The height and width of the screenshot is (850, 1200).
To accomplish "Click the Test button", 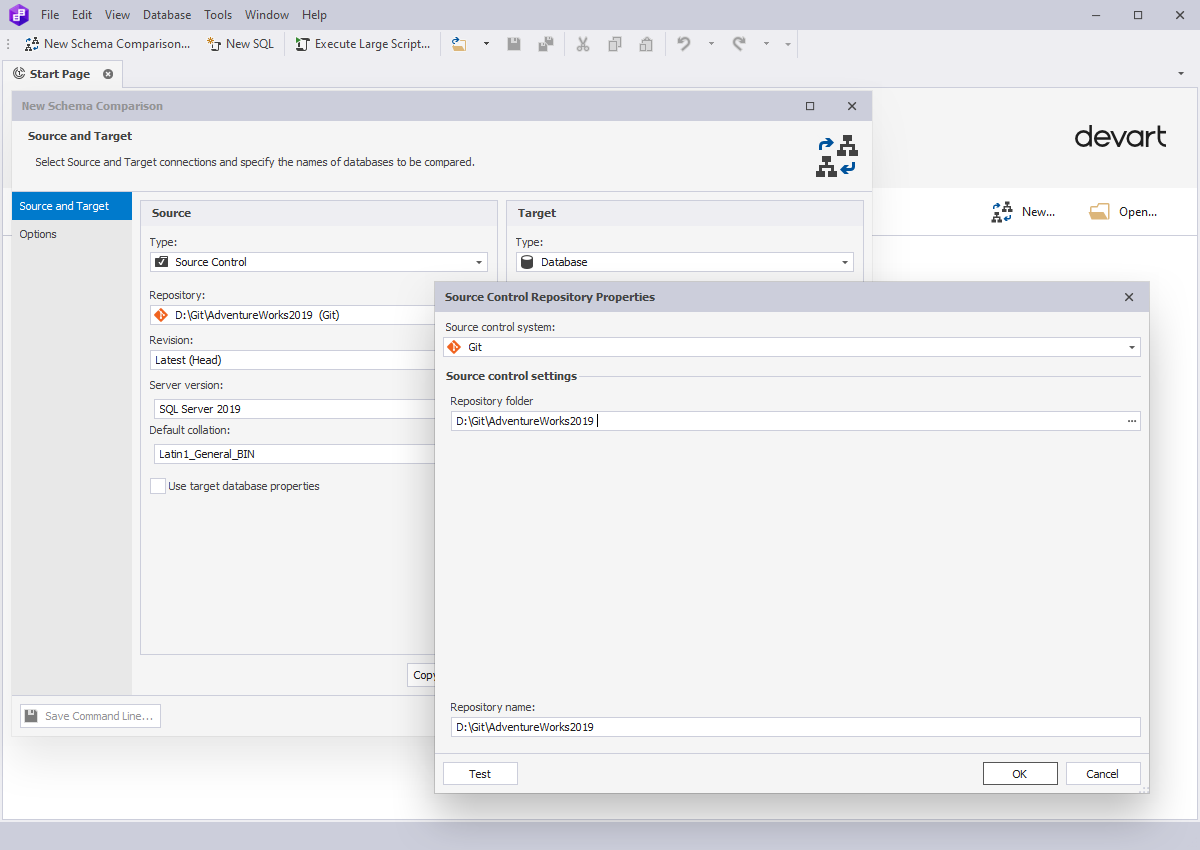I will point(480,773).
